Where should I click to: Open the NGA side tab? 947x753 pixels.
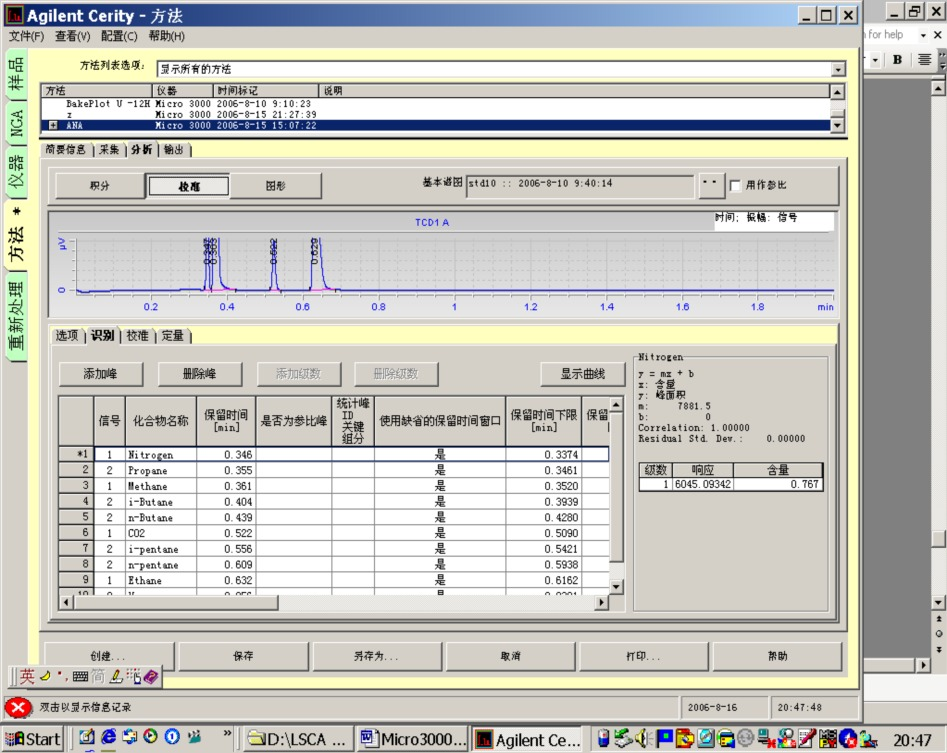coord(16,123)
